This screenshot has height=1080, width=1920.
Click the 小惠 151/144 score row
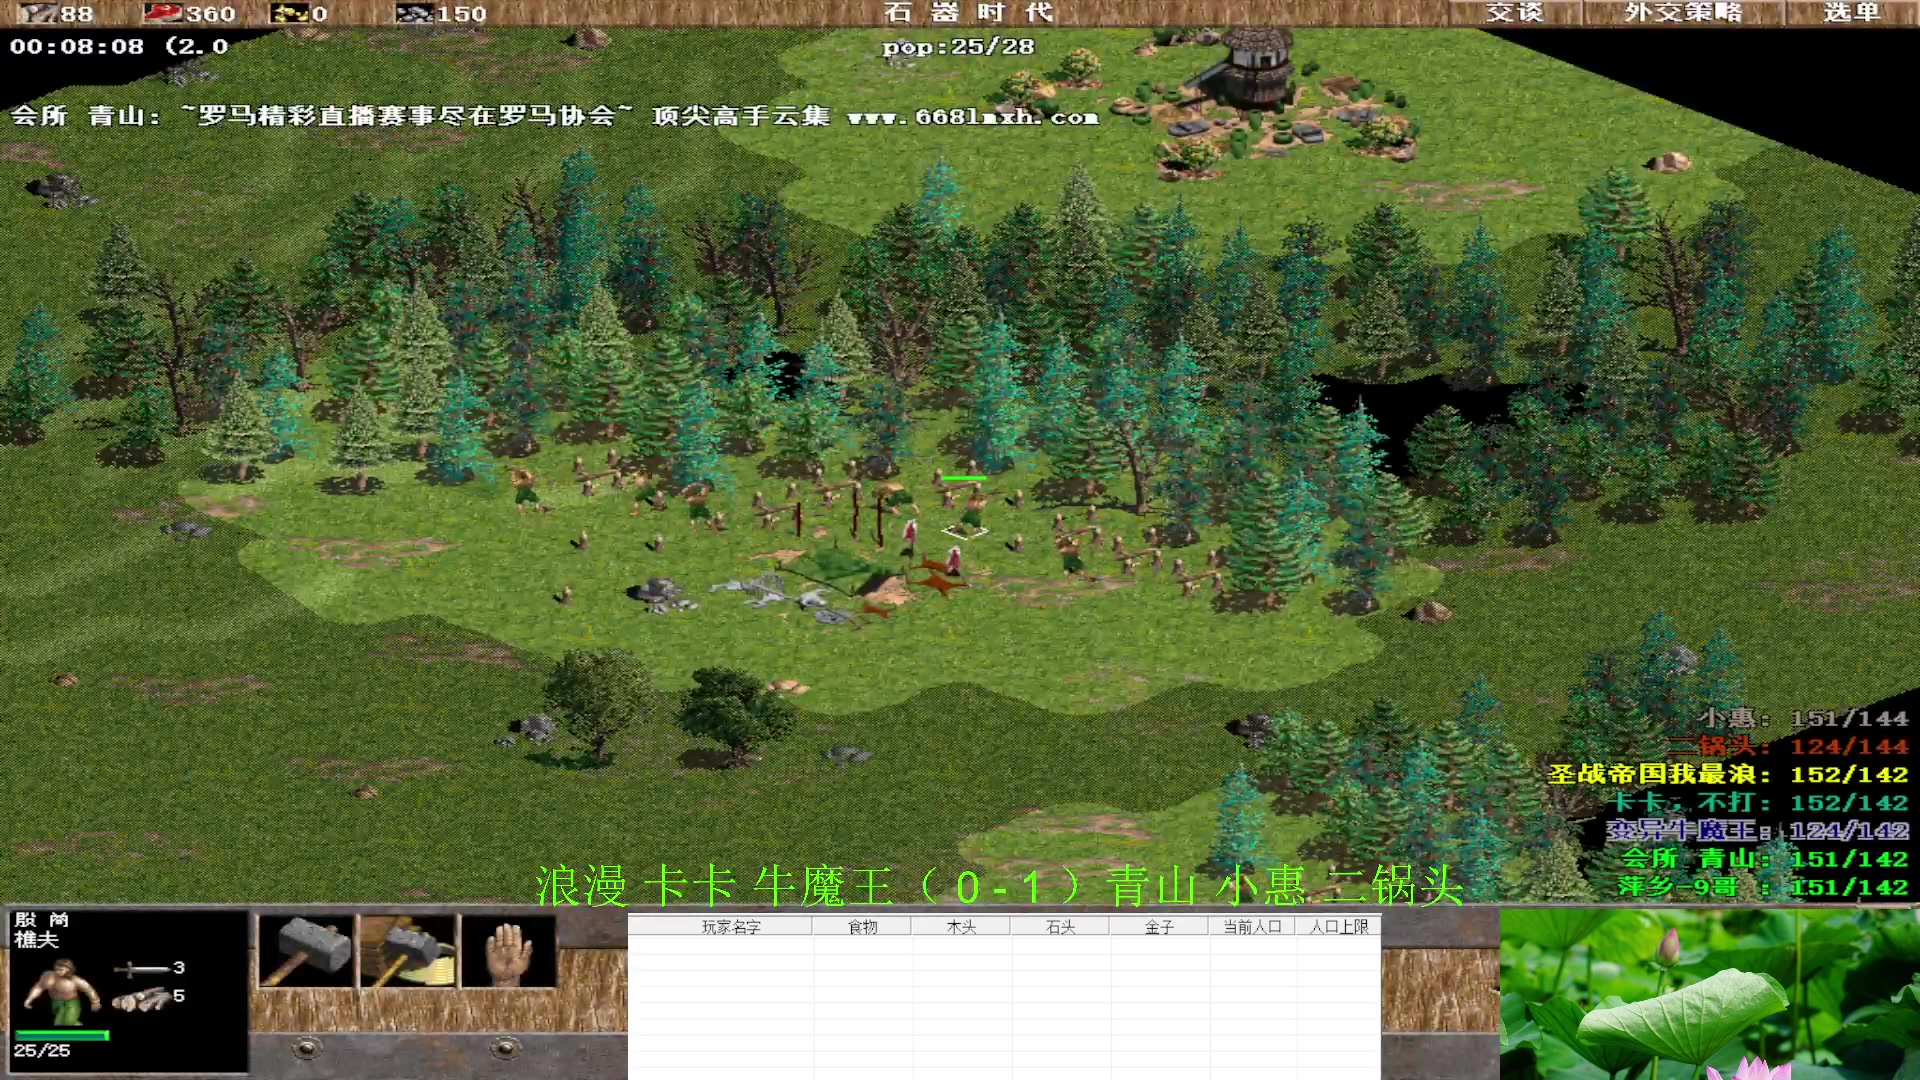tap(1803, 718)
